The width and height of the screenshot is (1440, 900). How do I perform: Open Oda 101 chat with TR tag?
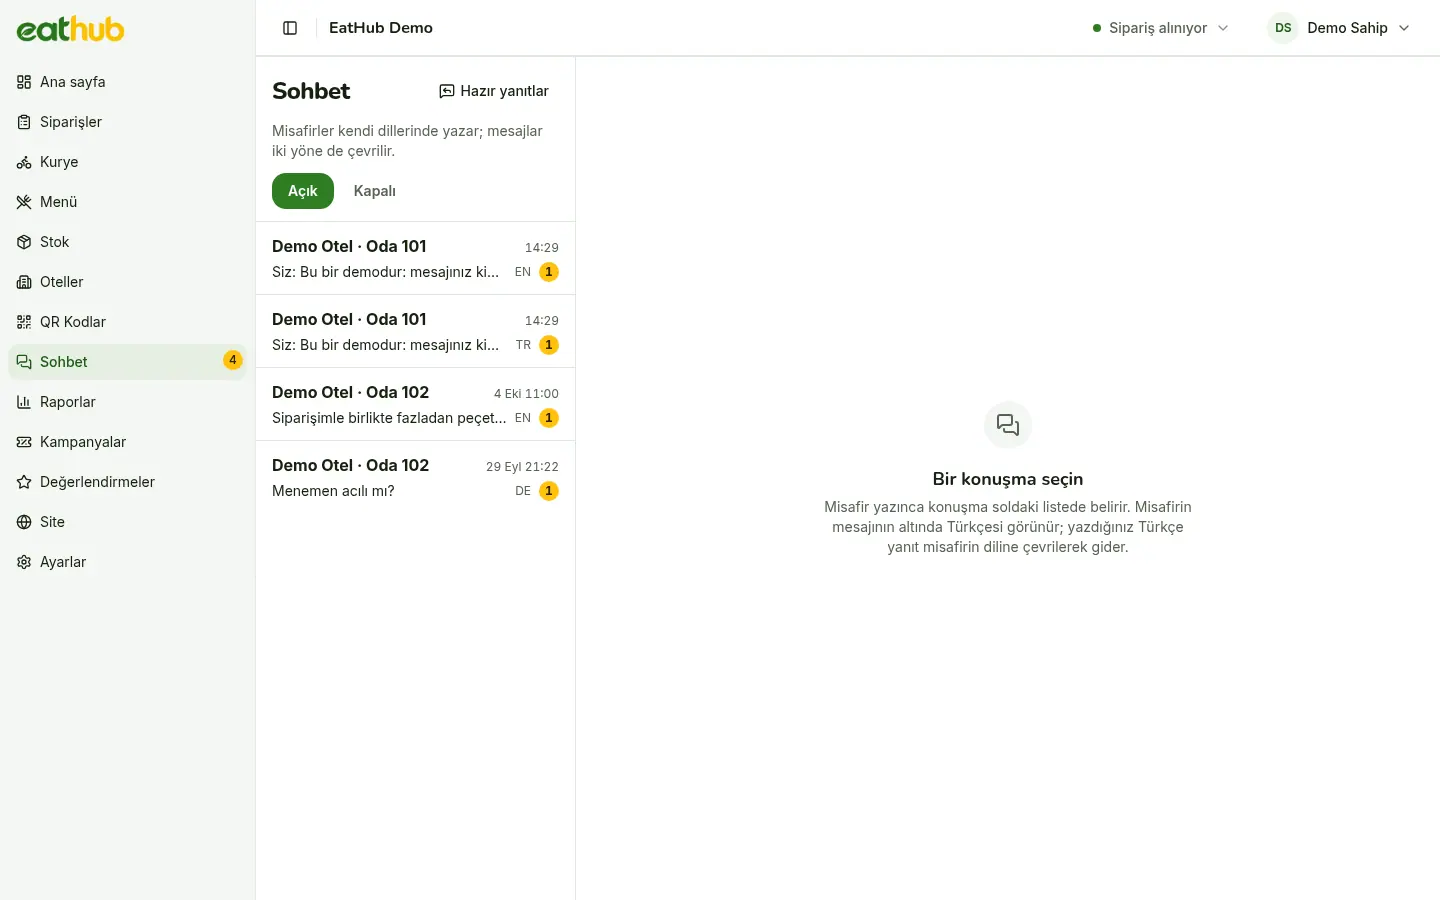click(415, 331)
